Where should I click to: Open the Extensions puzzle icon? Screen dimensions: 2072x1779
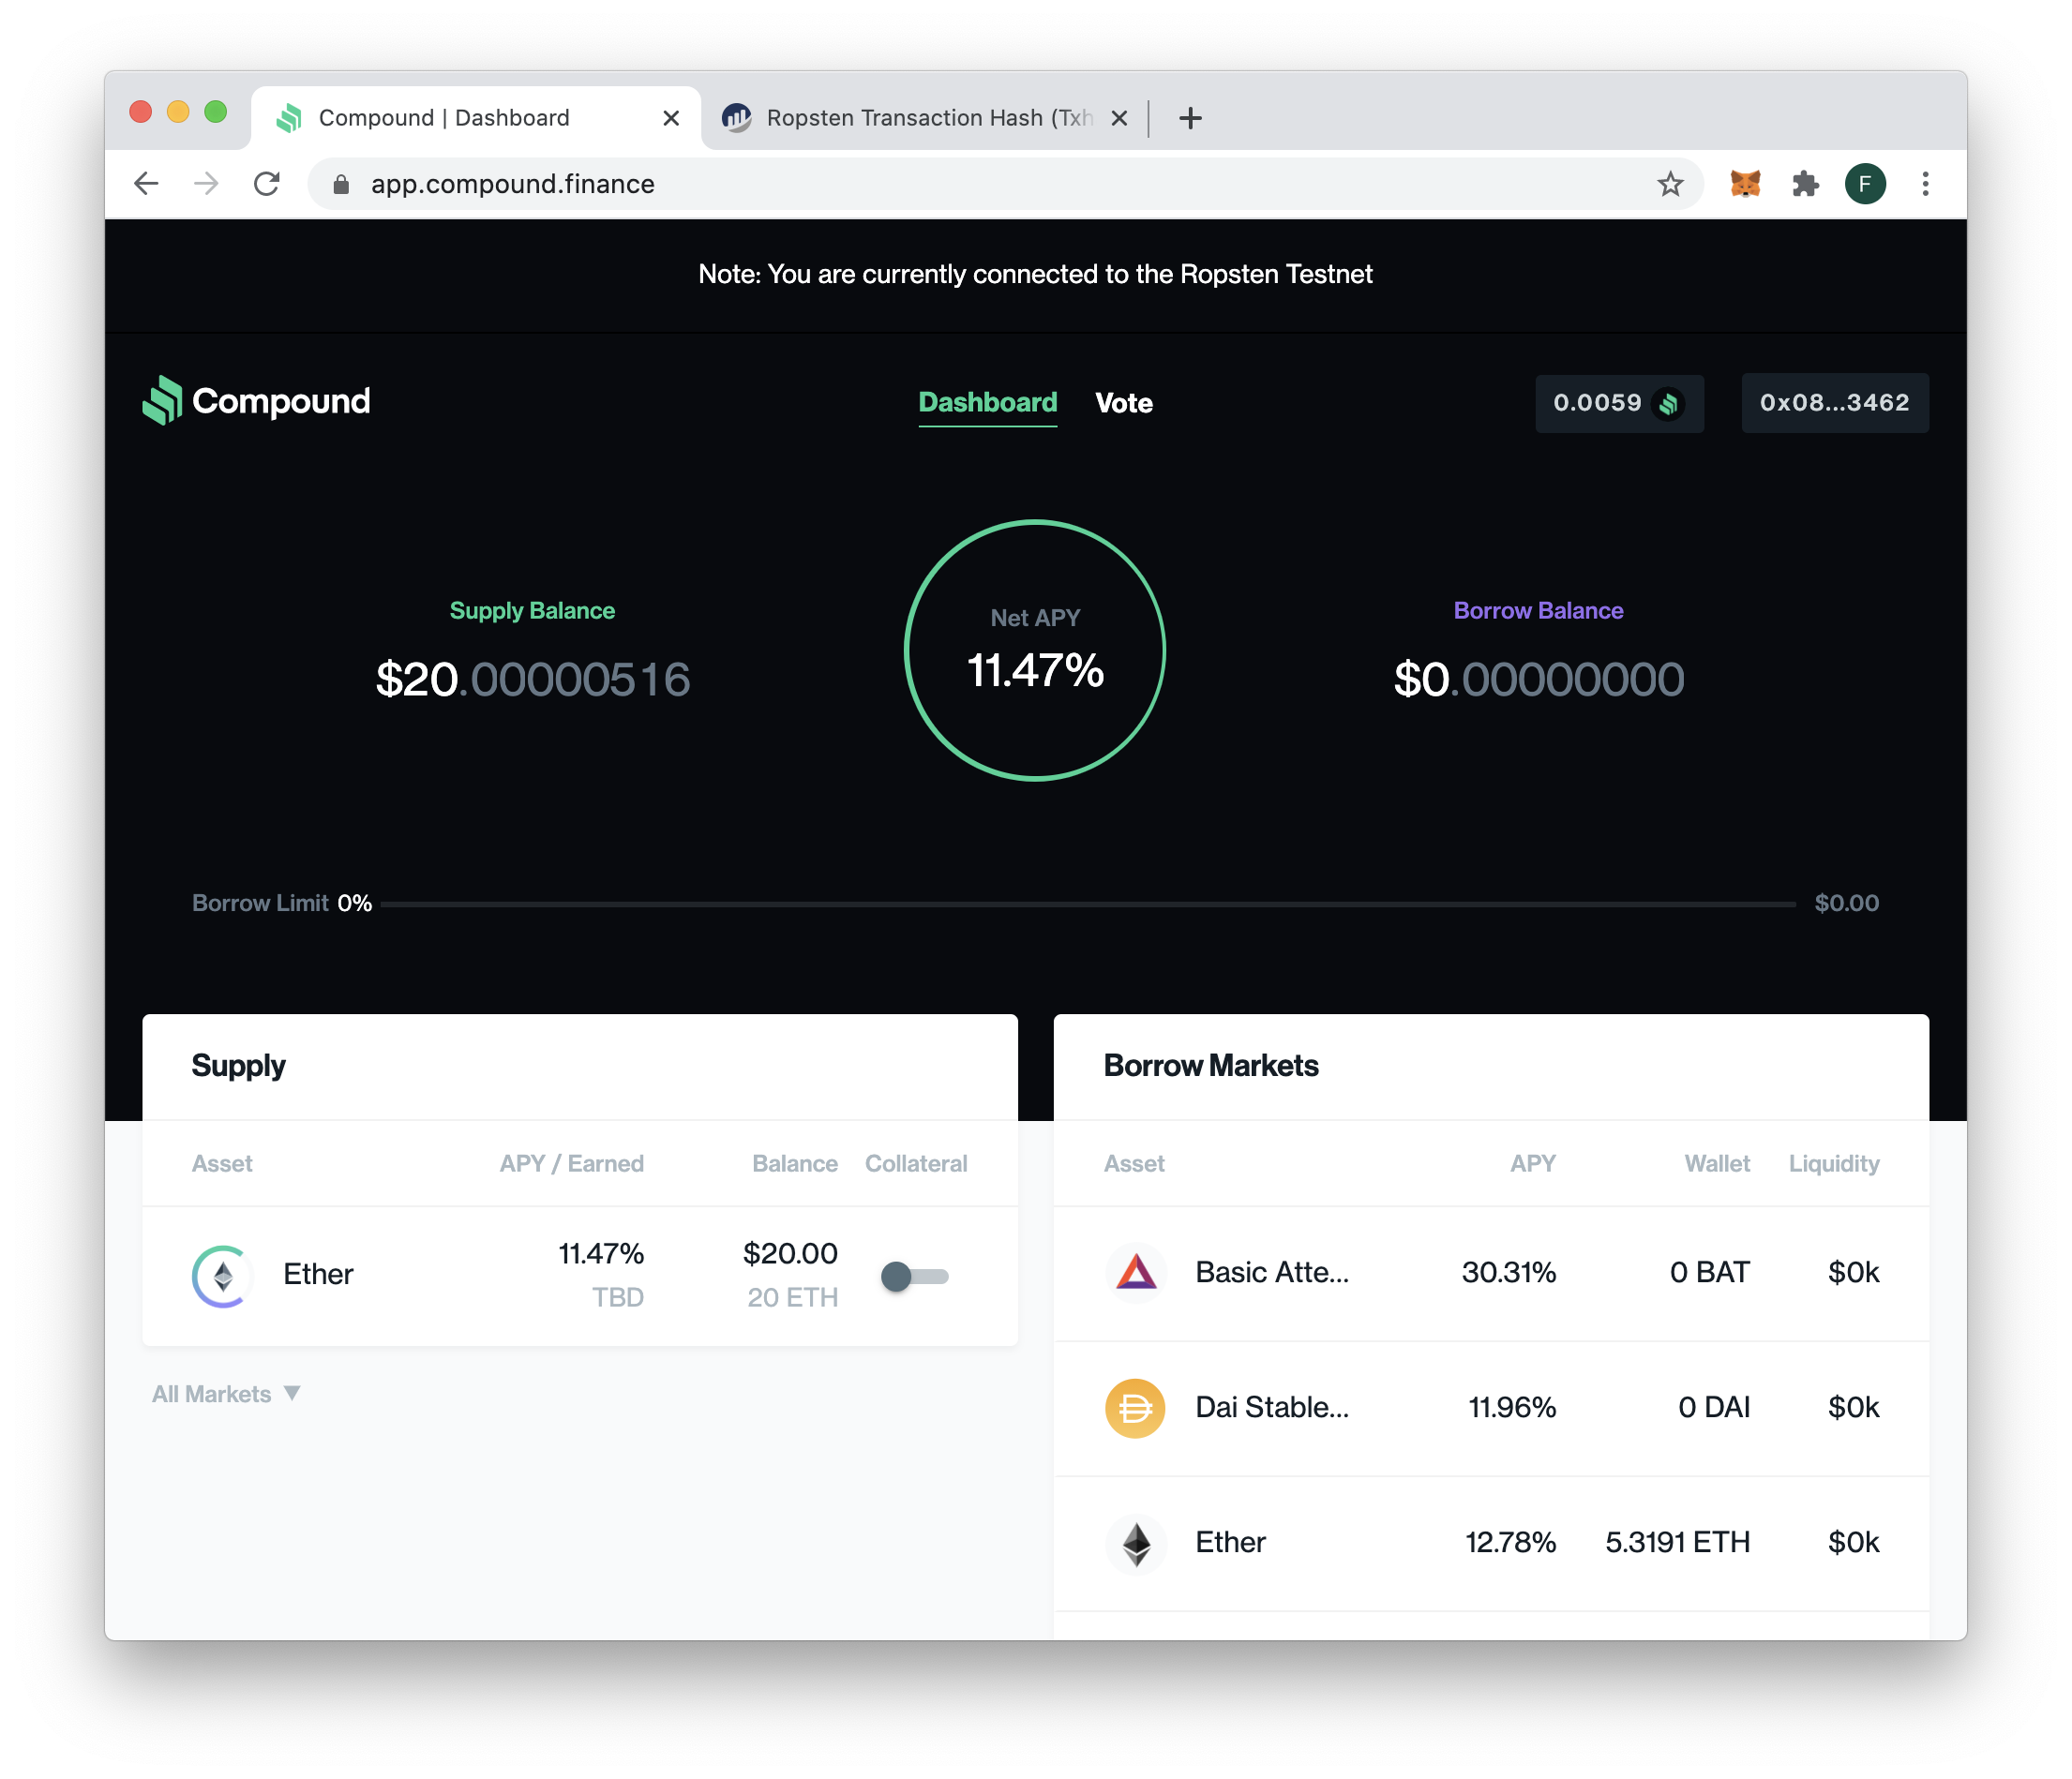click(x=1805, y=184)
